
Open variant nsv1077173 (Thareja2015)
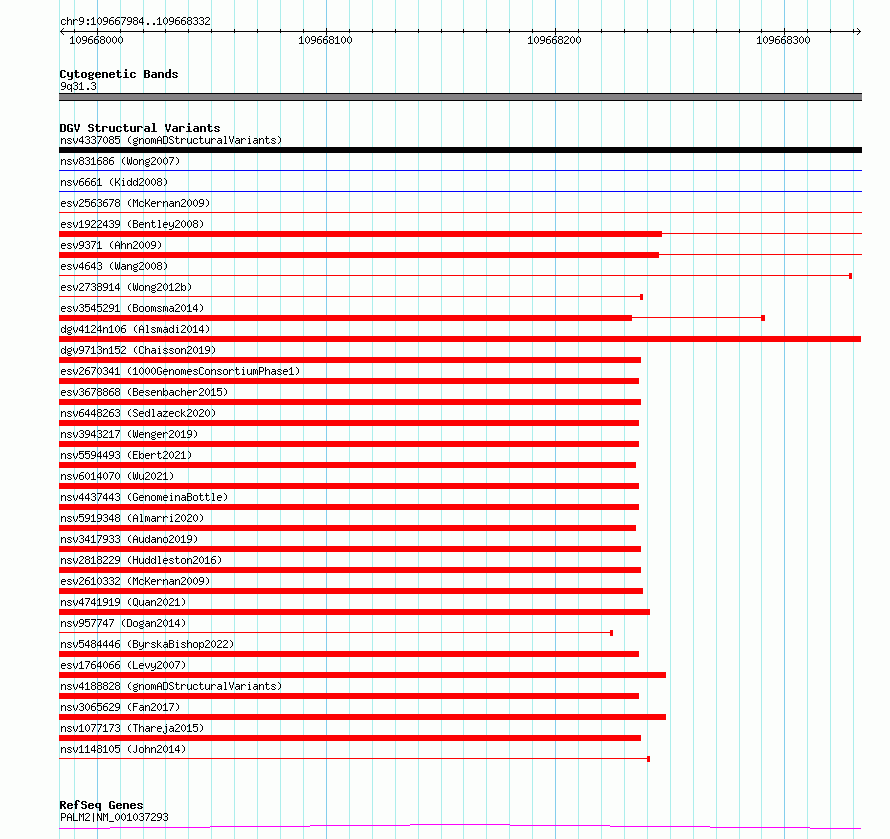[132, 728]
